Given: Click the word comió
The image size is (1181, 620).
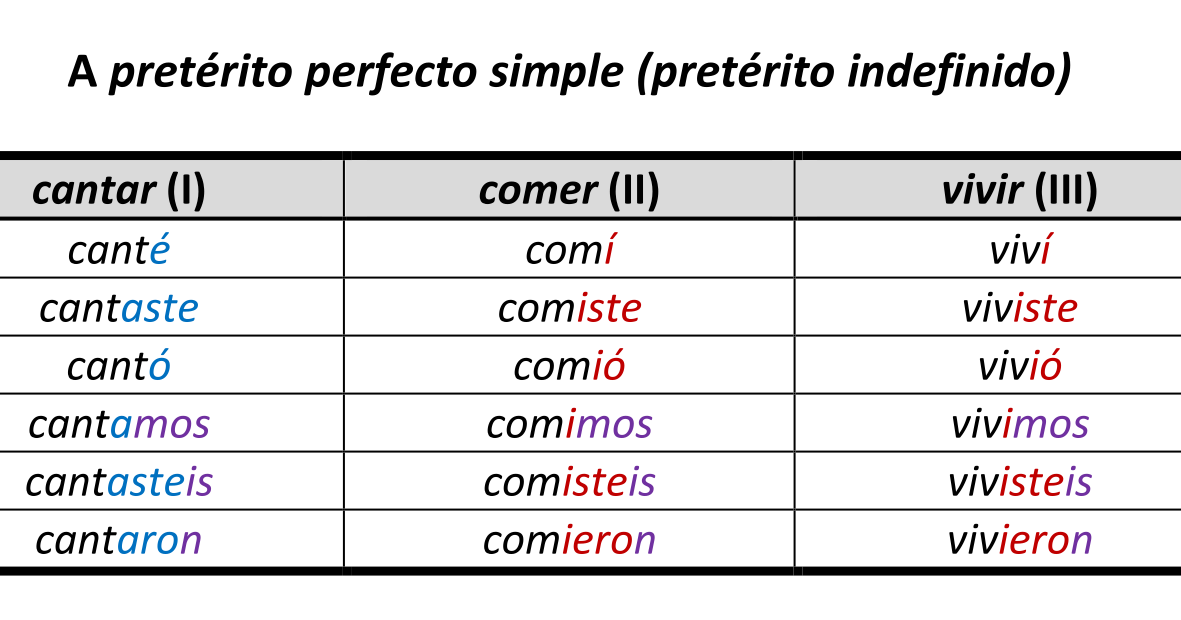Looking at the screenshot, I should pos(569,366).
